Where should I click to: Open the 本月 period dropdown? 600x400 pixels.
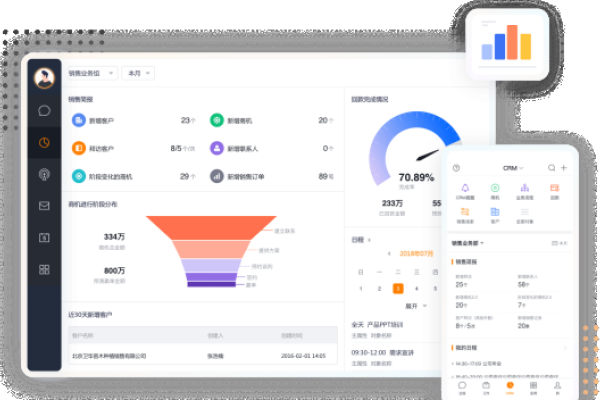click(x=135, y=73)
